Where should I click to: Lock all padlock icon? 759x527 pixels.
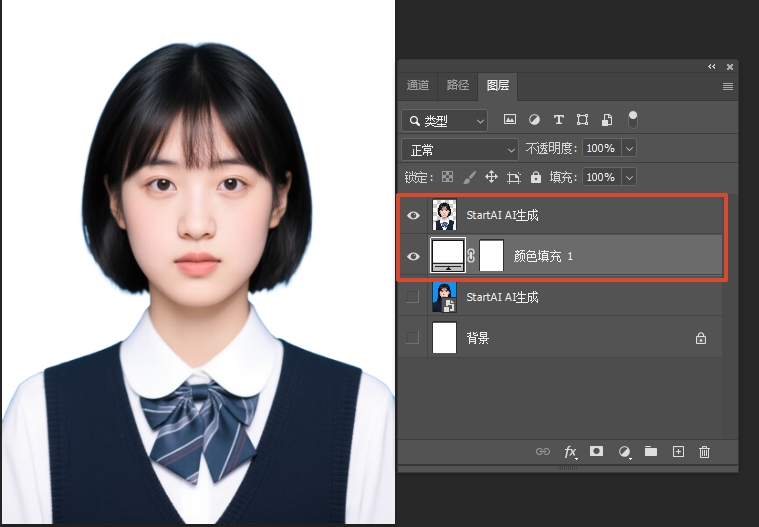tap(535, 177)
